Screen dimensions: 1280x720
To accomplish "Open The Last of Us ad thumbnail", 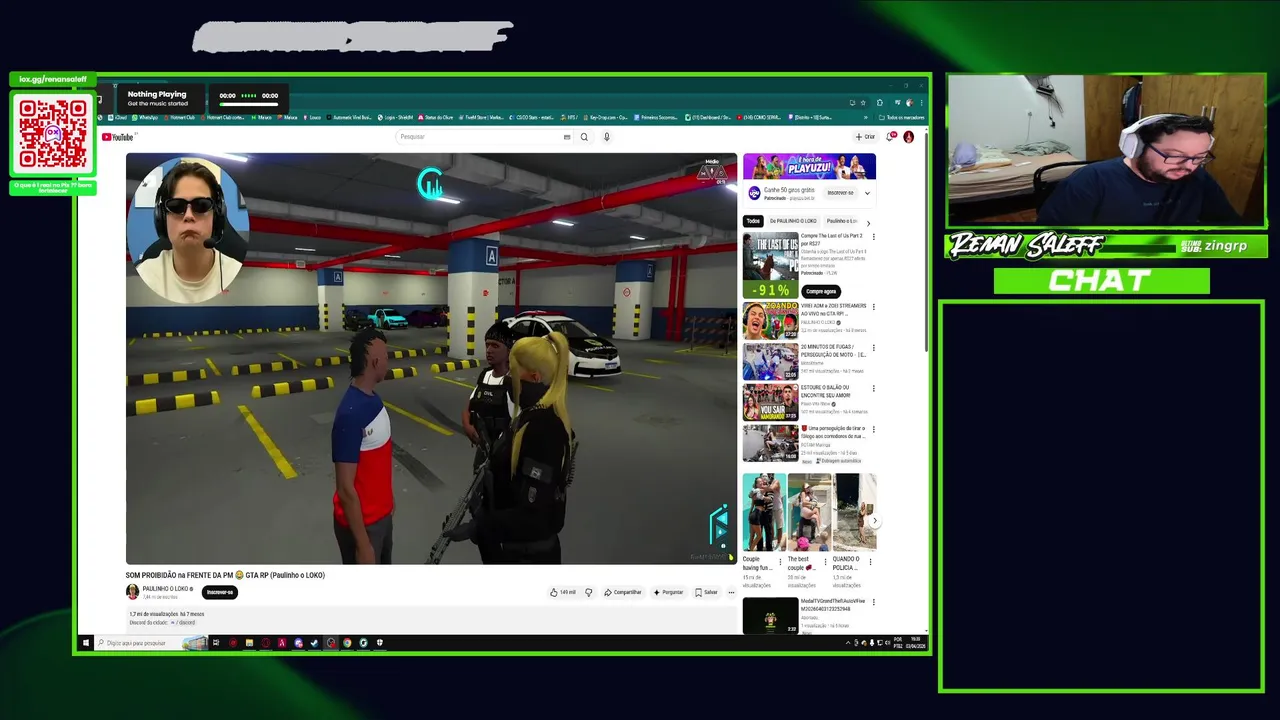I will click(770, 264).
